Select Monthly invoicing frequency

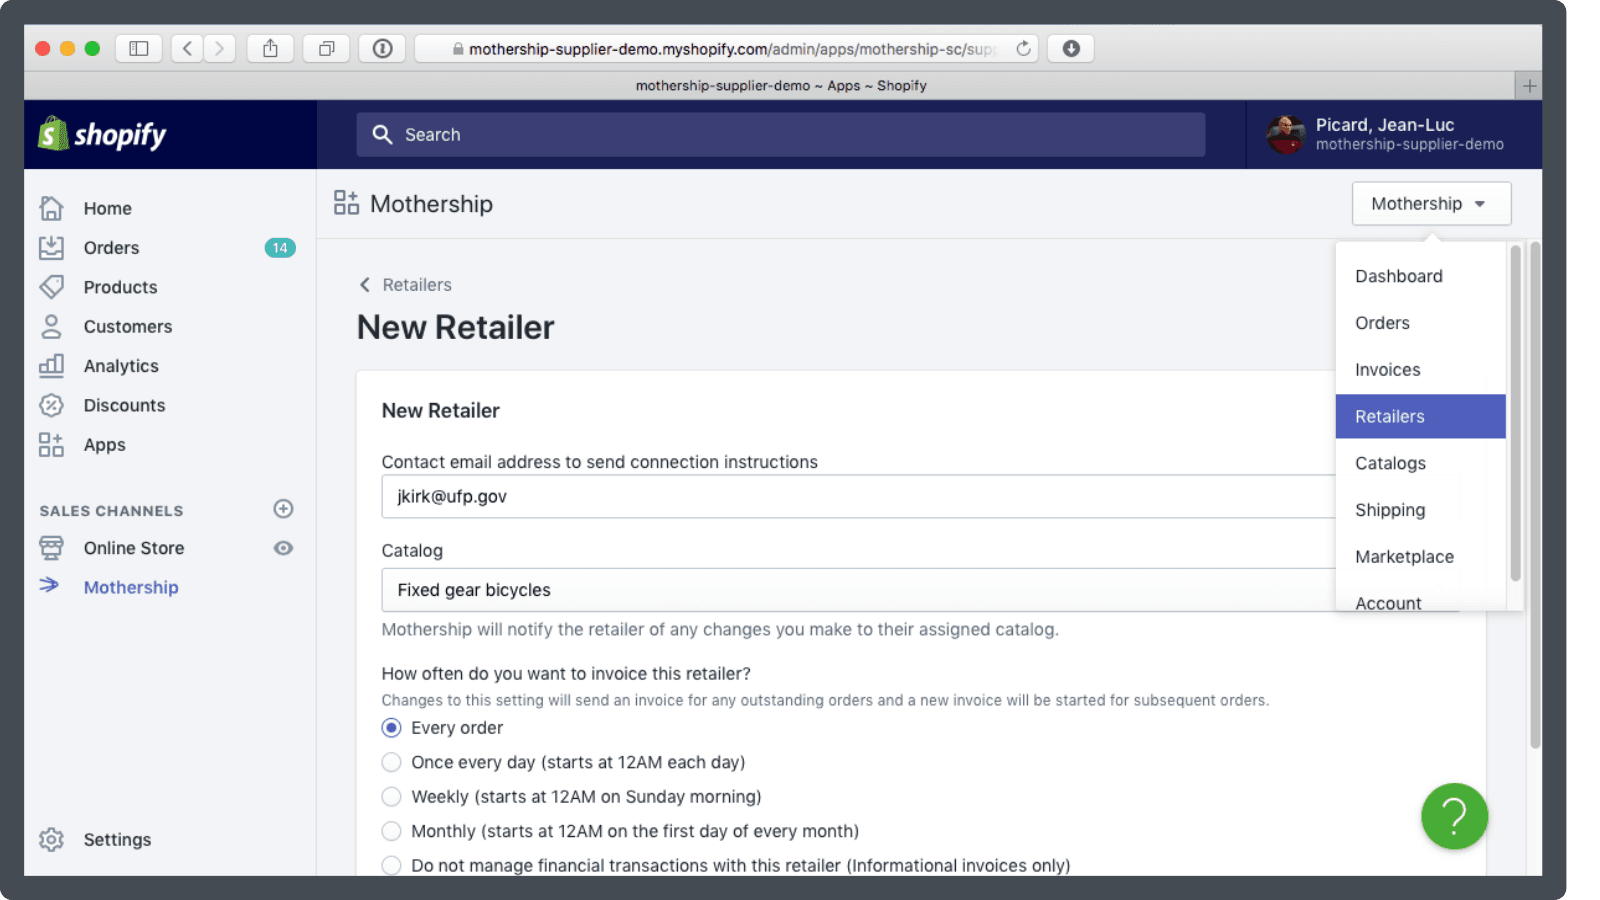(x=391, y=830)
